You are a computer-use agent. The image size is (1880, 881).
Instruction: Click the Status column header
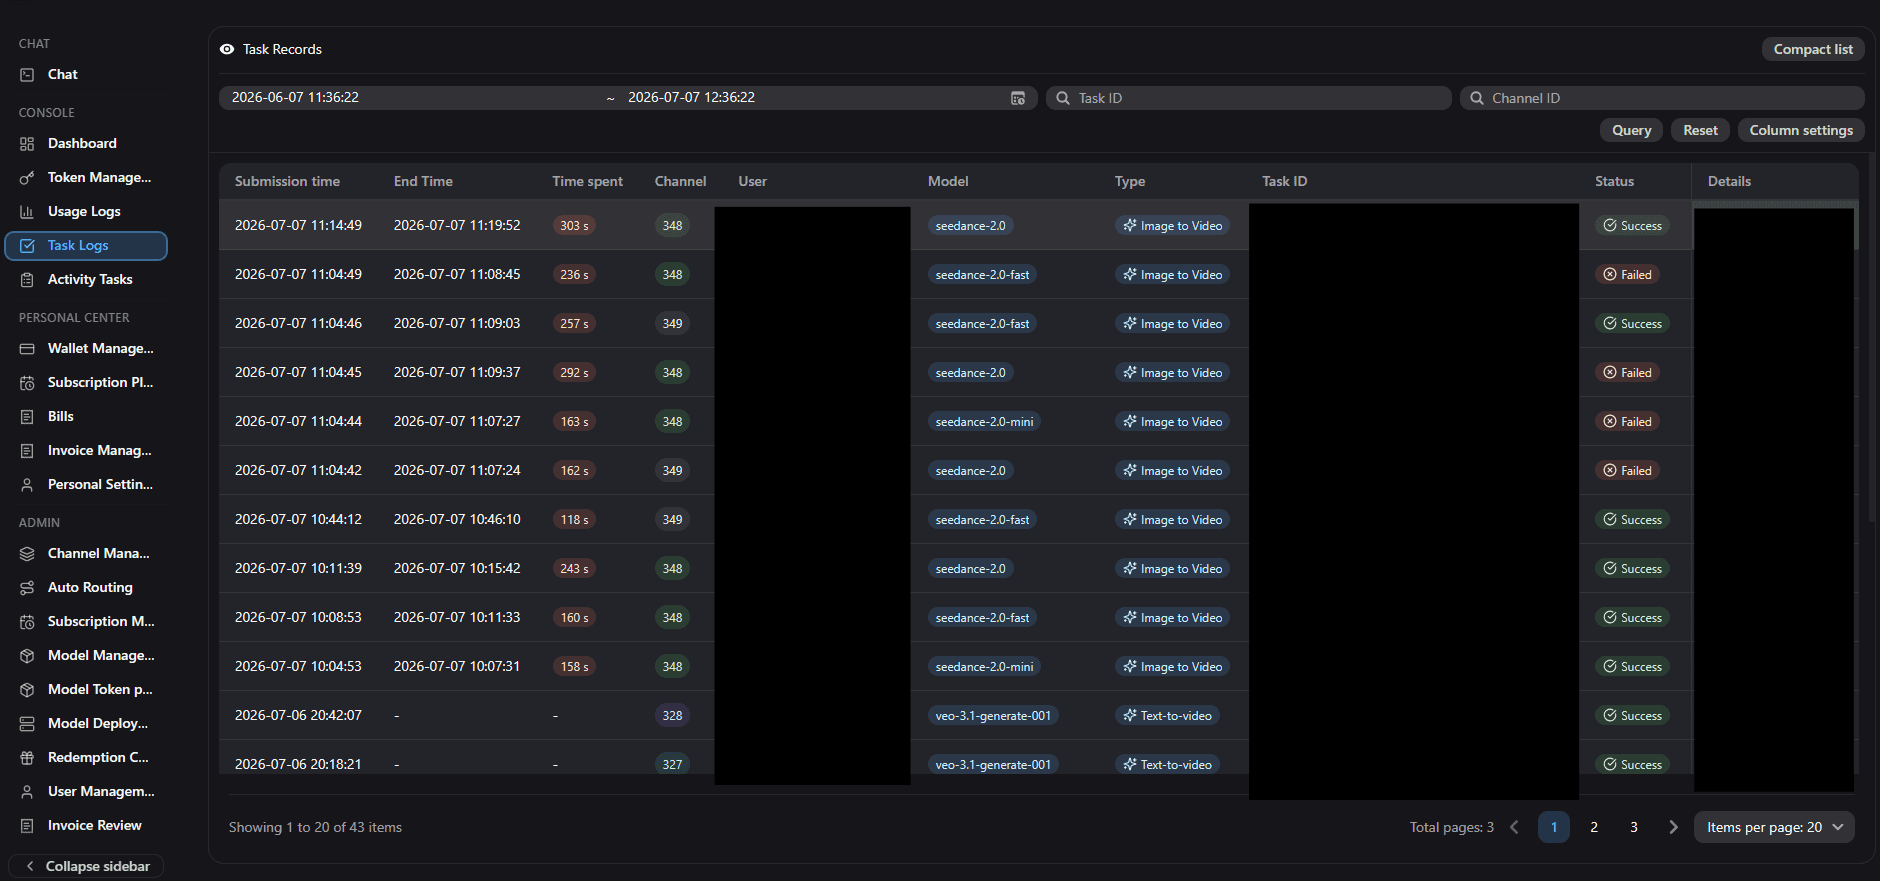coord(1614,182)
